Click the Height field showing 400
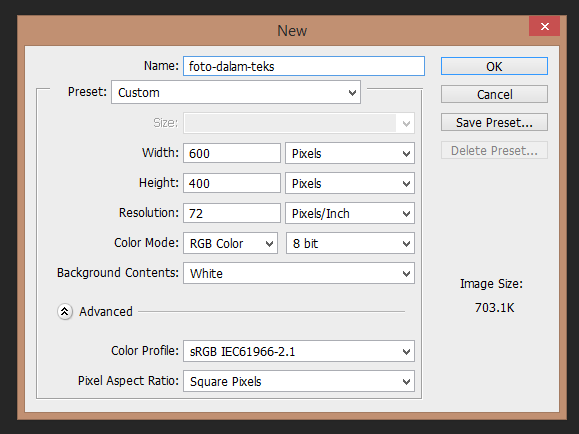Screen dimensions: 579x434 [x=232, y=183]
